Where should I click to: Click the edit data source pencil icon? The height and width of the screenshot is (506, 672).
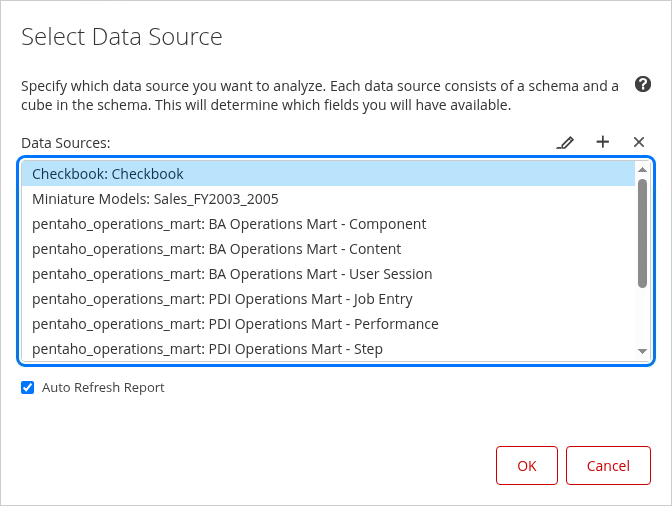pos(565,143)
